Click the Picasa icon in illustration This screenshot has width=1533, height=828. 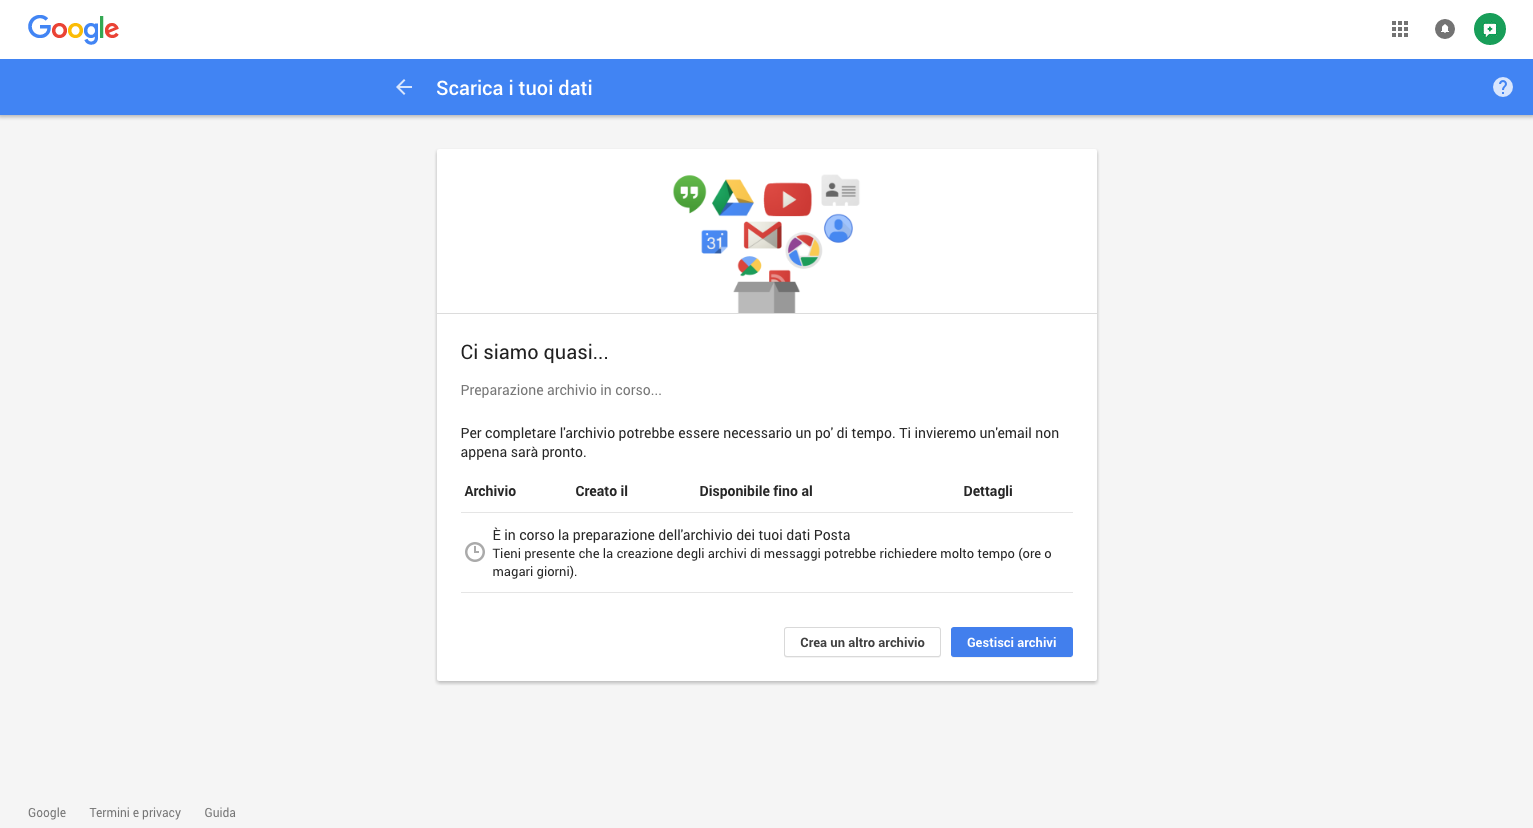tap(804, 250)
